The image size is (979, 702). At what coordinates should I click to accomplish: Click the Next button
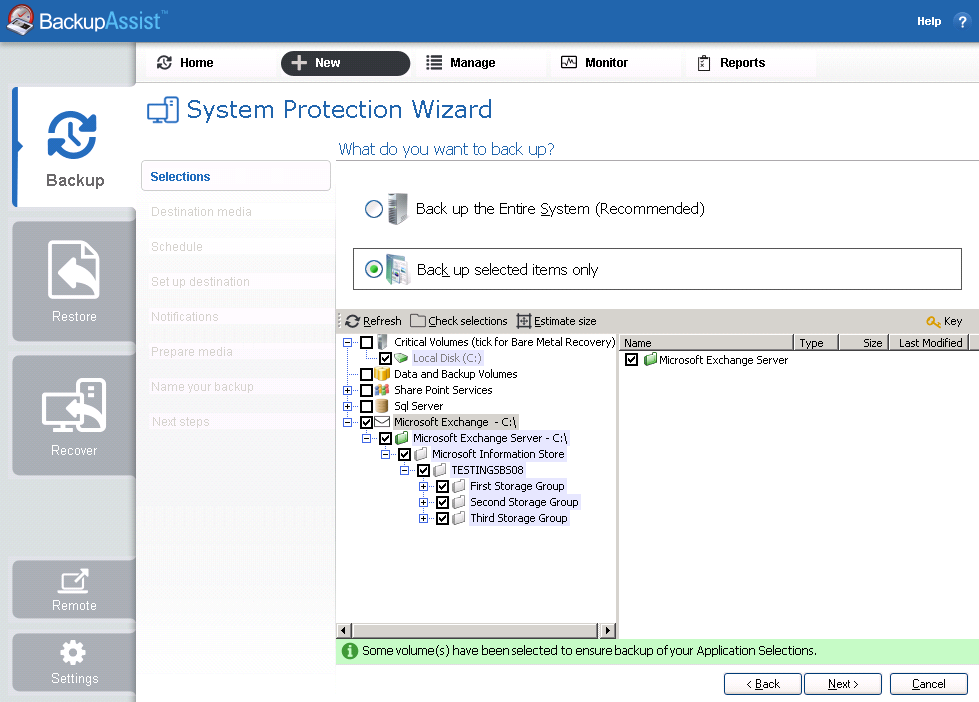[x=843, y=684]
